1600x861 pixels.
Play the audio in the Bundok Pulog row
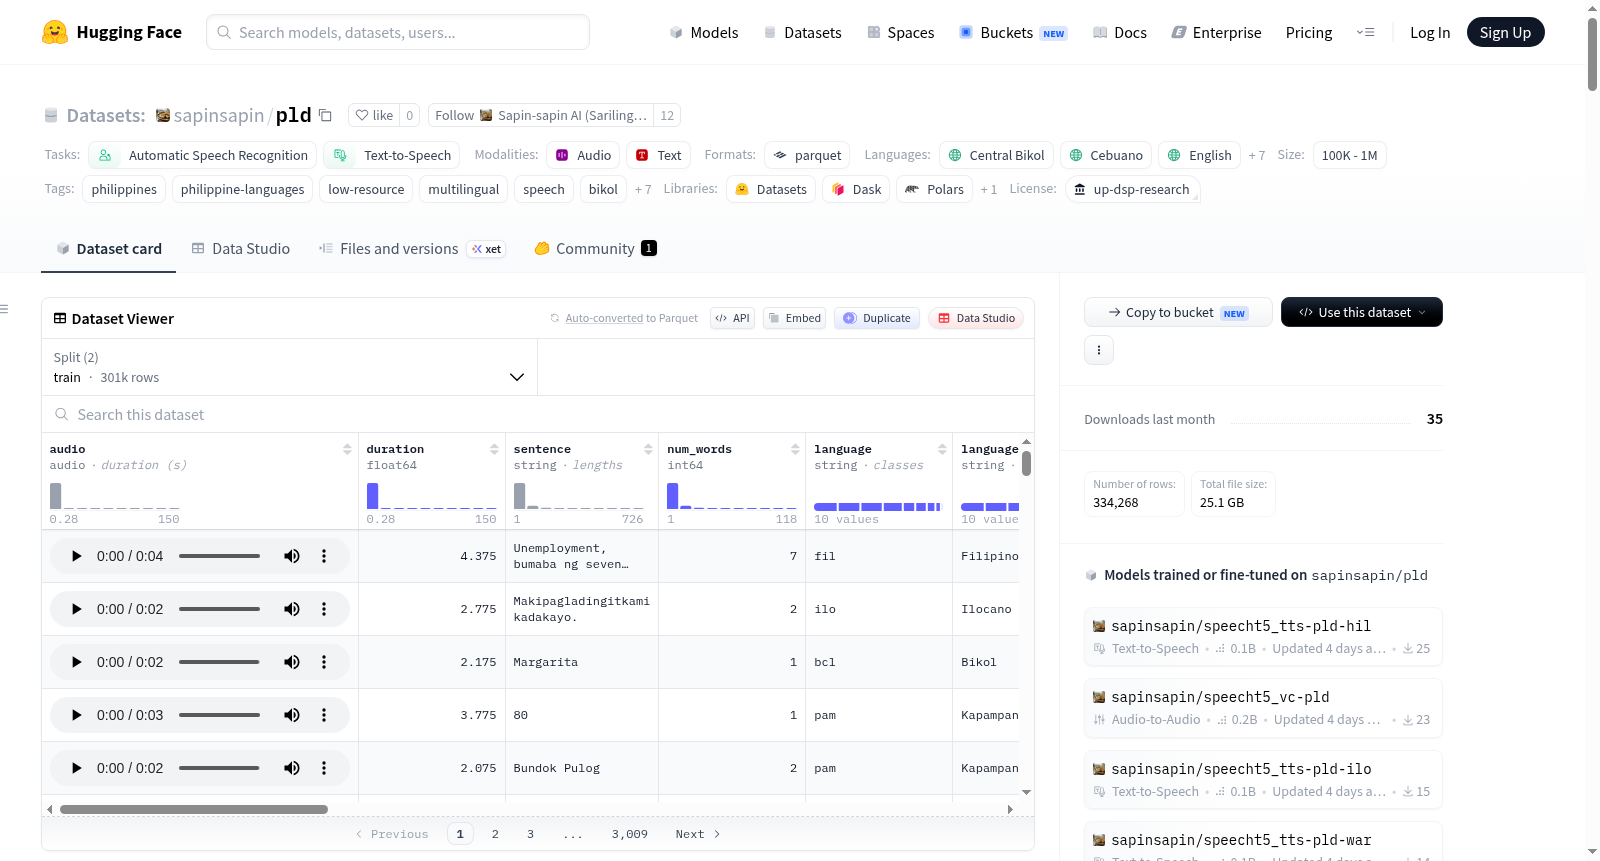point(76,768)
